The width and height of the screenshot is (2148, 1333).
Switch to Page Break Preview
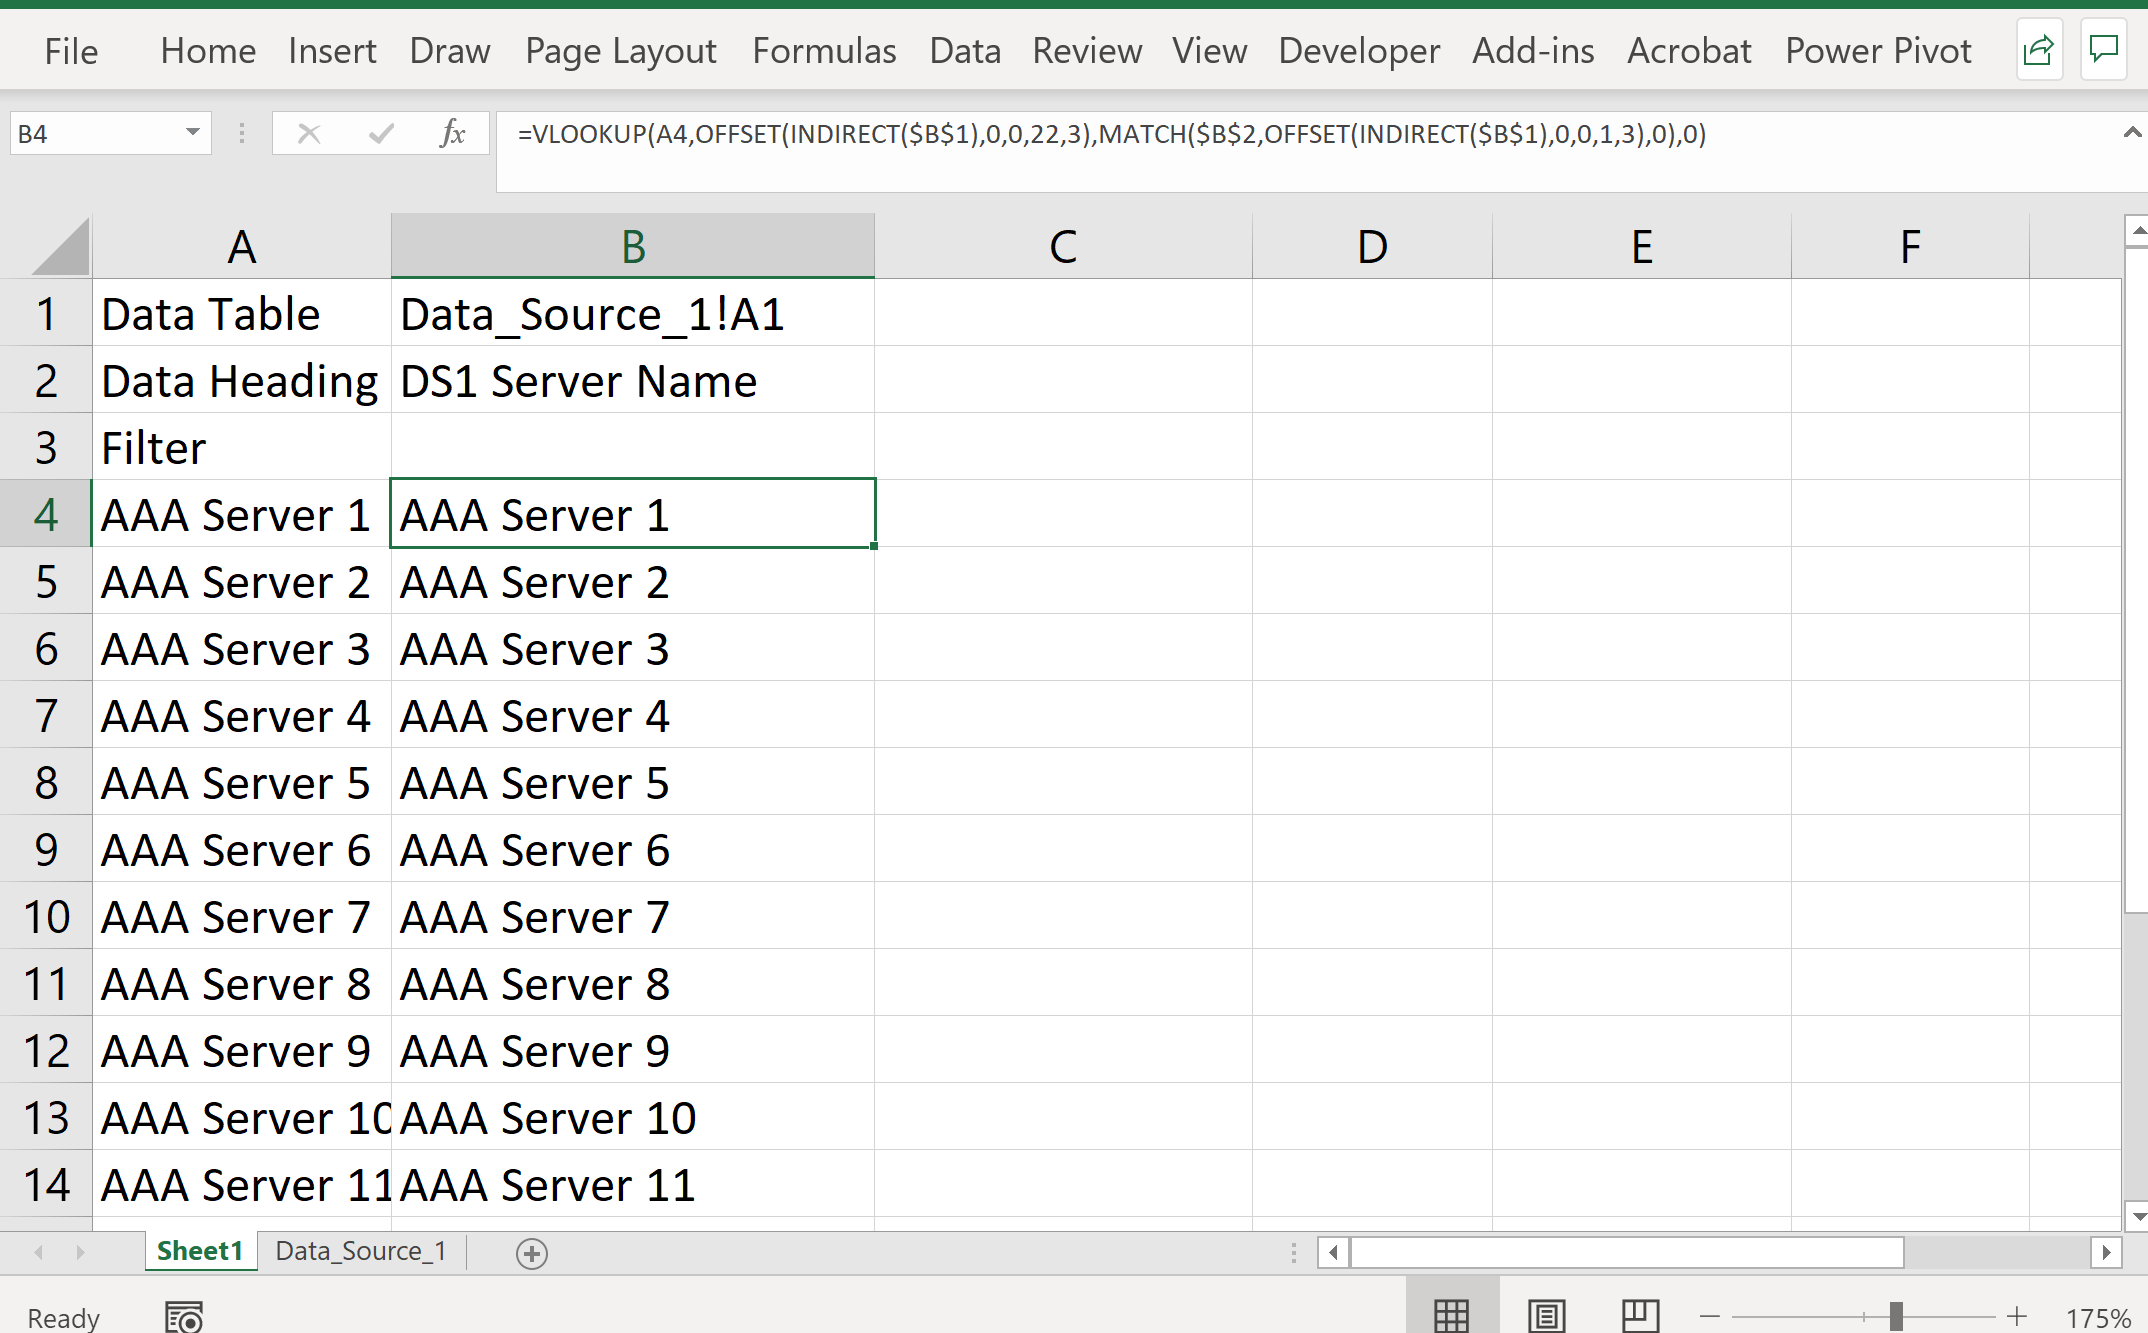(x=1640, y=1315)
